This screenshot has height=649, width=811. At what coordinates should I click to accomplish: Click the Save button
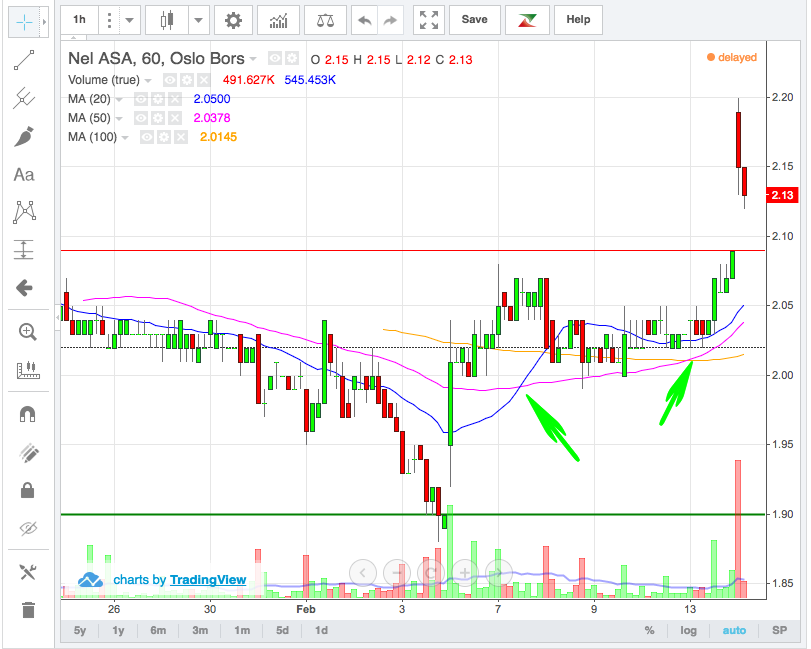474,20
